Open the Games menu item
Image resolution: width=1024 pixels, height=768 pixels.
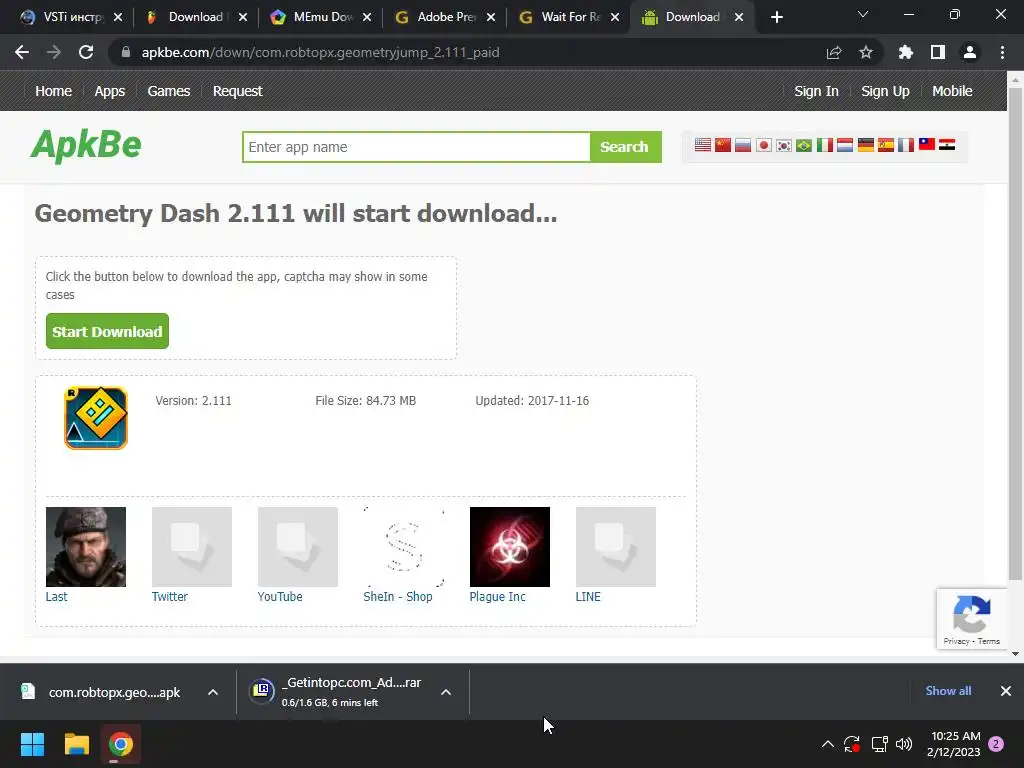pos(168,91)
